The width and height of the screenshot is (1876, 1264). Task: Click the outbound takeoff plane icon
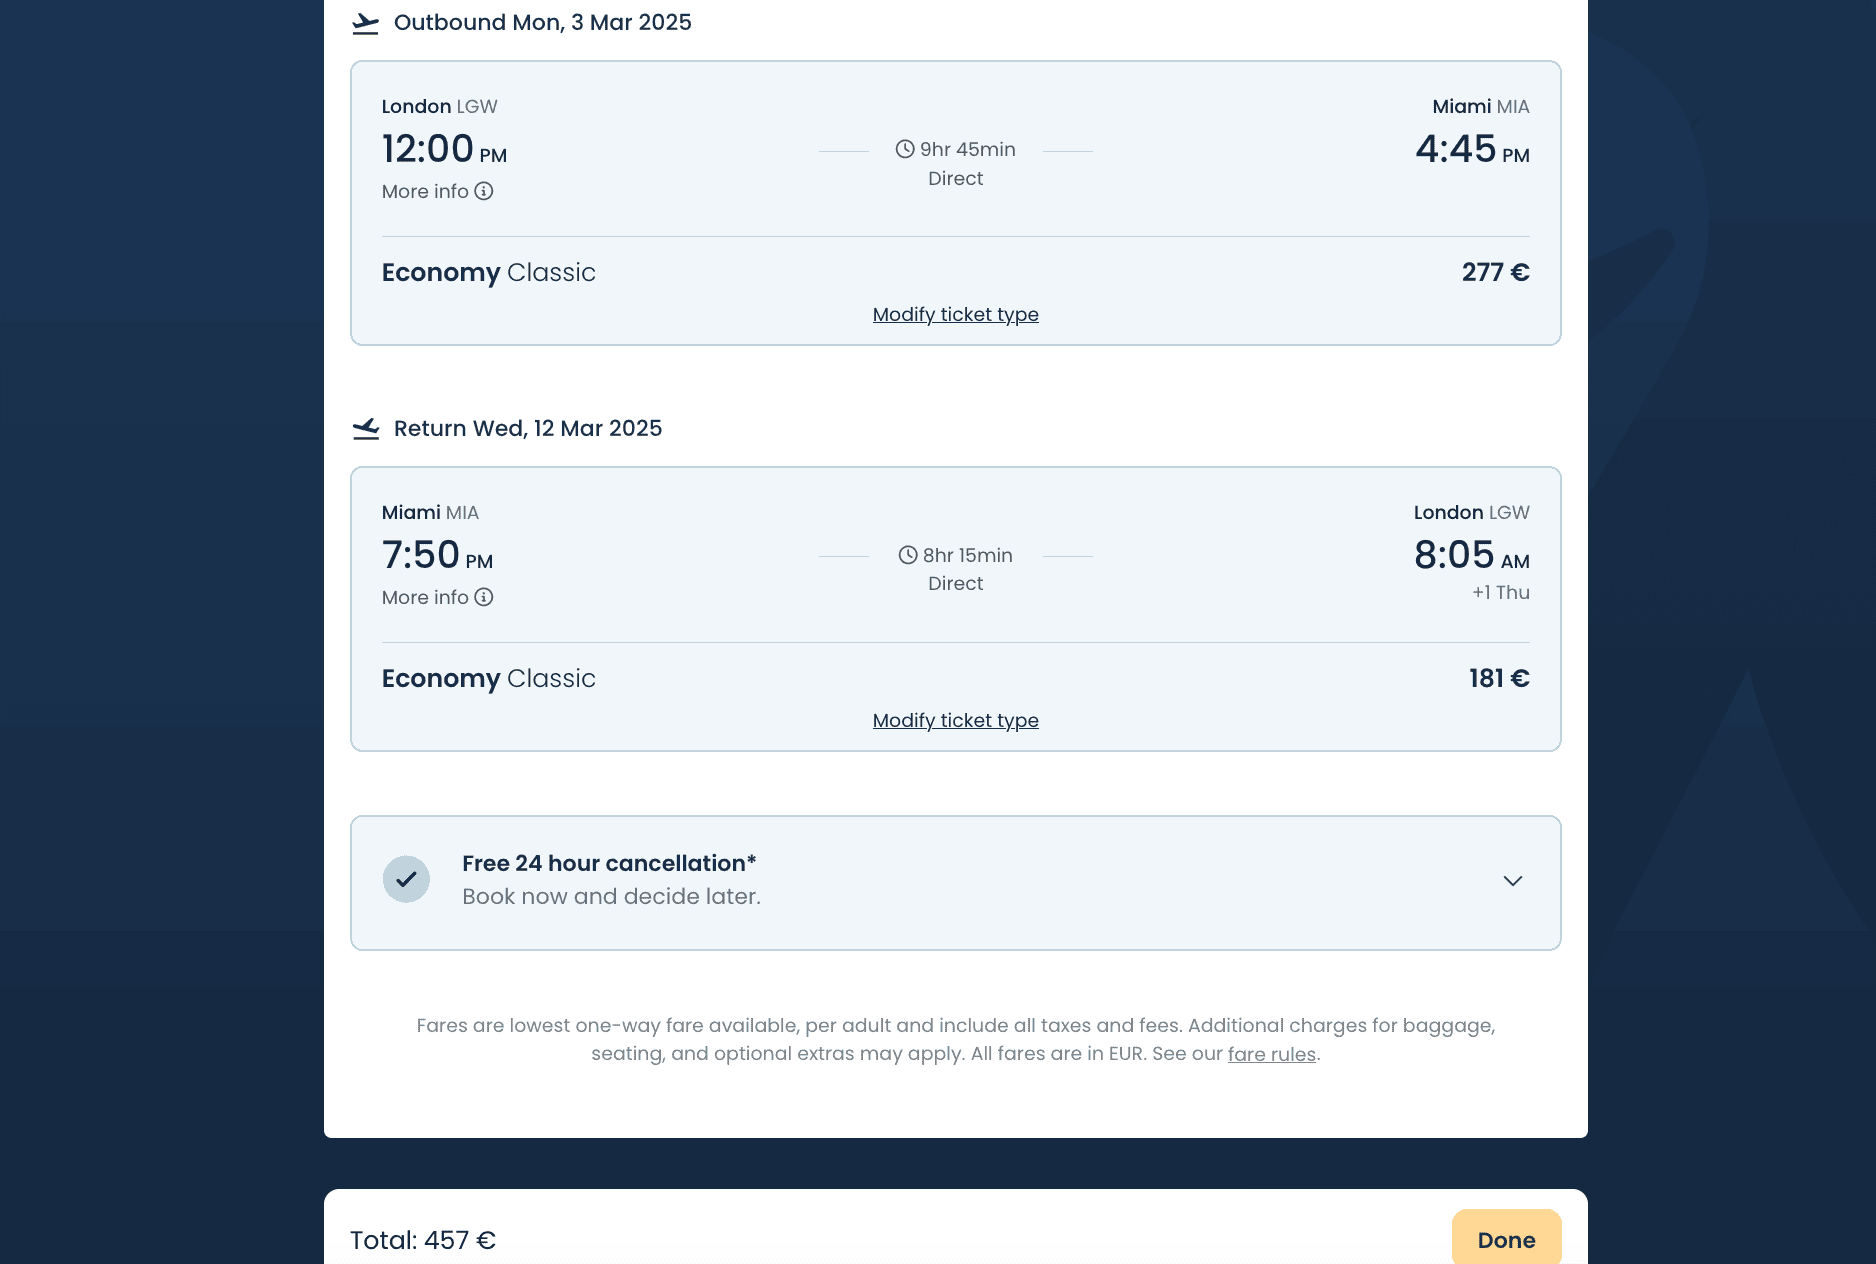(x=366, y=23)
